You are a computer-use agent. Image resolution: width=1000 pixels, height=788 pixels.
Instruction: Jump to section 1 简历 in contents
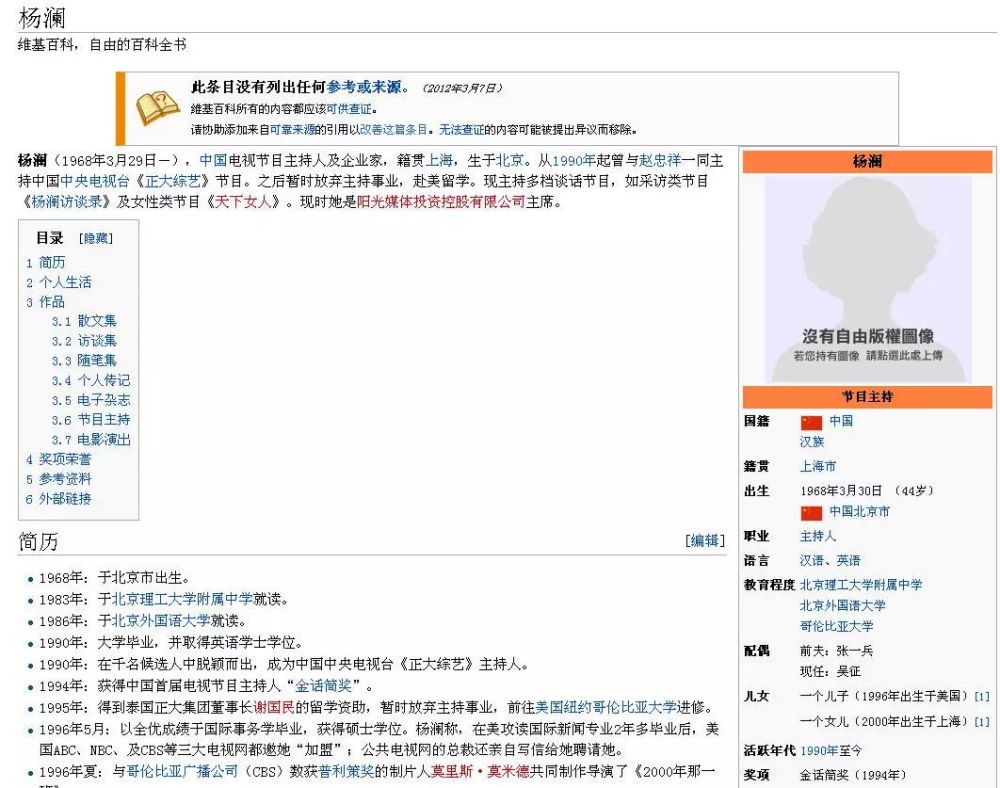[x=45, y=263]
